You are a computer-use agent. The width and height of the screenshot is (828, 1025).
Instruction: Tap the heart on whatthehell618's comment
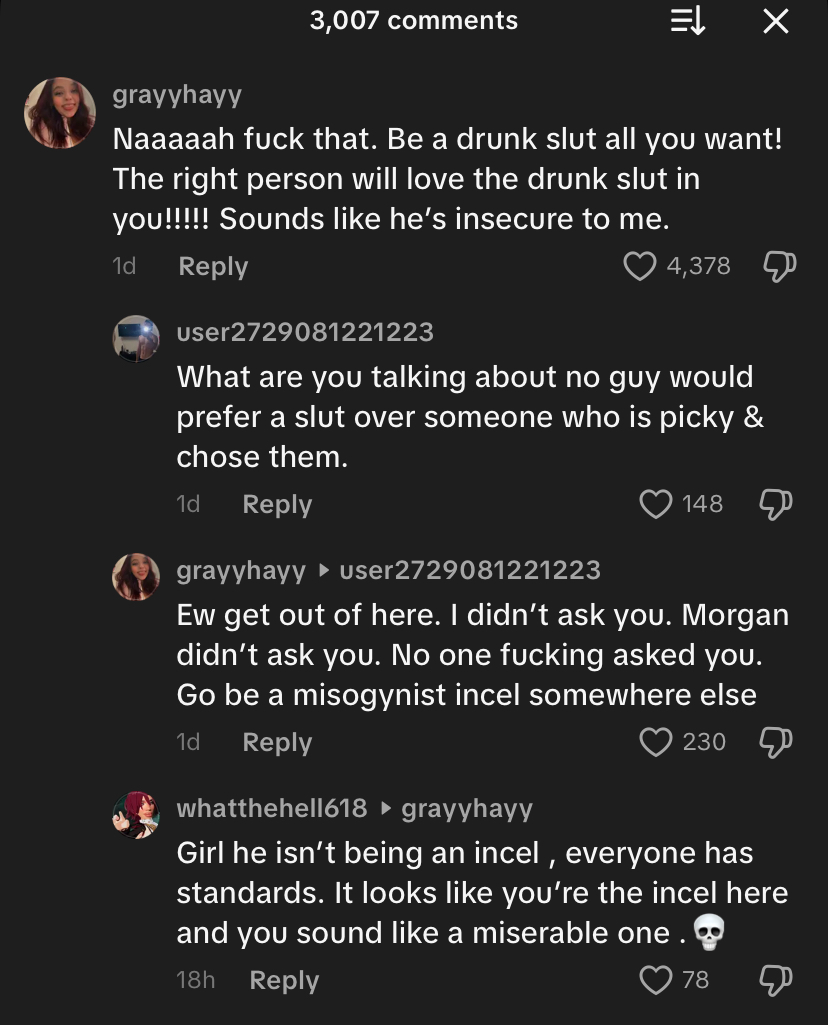[x=656, y=980]
